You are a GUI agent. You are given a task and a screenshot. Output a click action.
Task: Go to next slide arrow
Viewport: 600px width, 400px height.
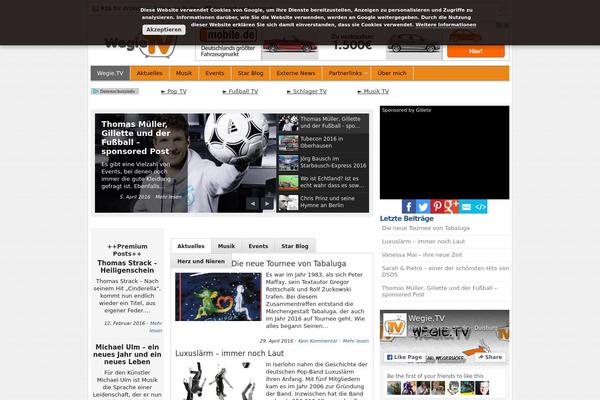(x=267, y=204)
